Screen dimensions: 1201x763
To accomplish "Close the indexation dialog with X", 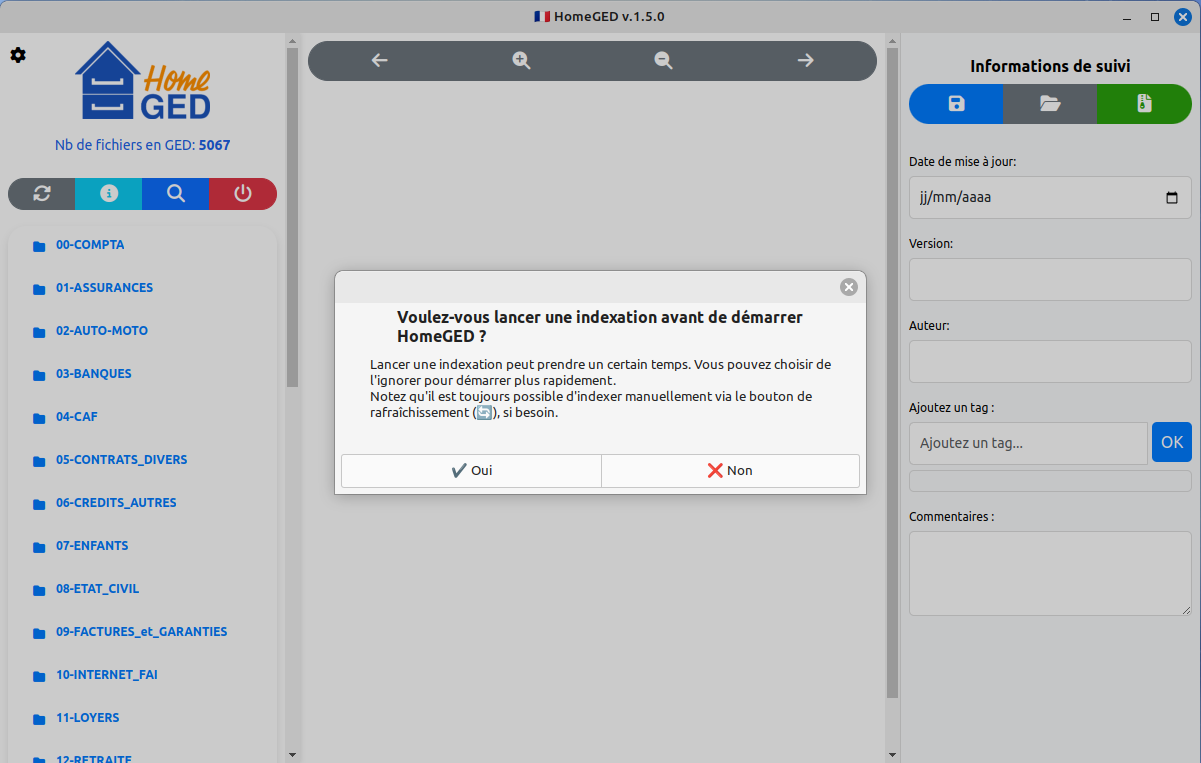I will point(849,287).
